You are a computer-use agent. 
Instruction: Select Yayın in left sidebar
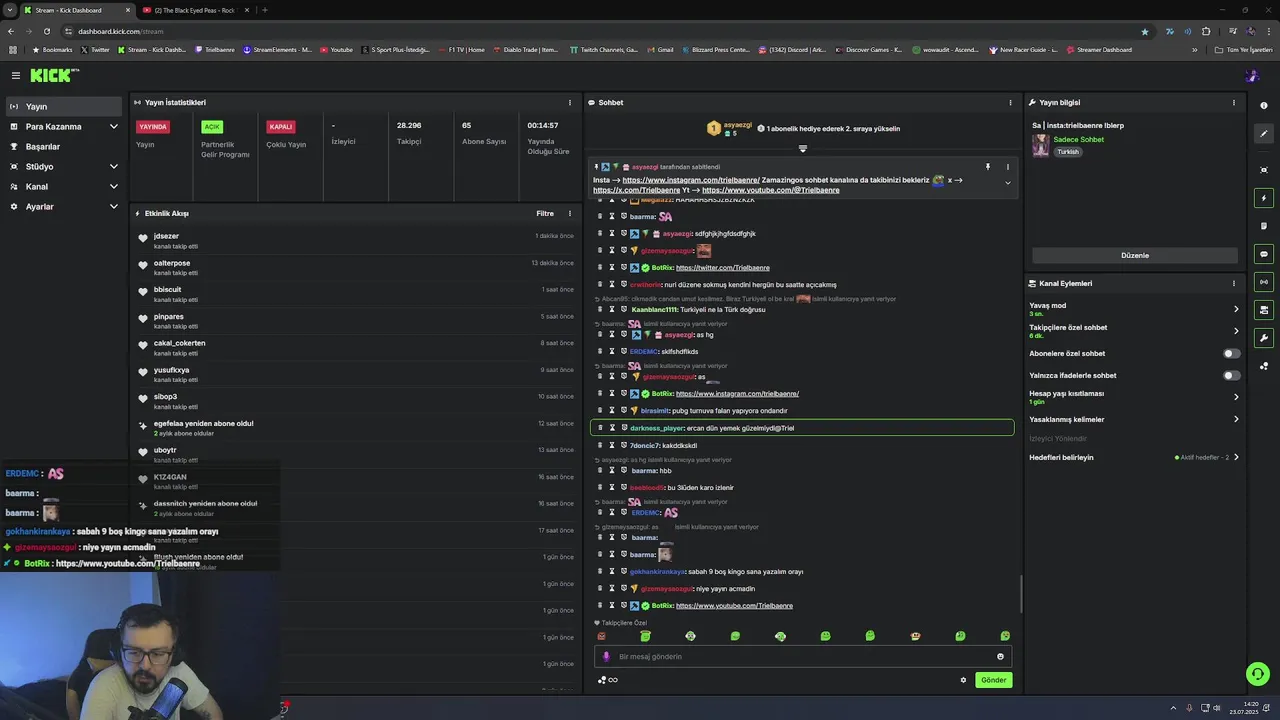(x=64, y=107)
